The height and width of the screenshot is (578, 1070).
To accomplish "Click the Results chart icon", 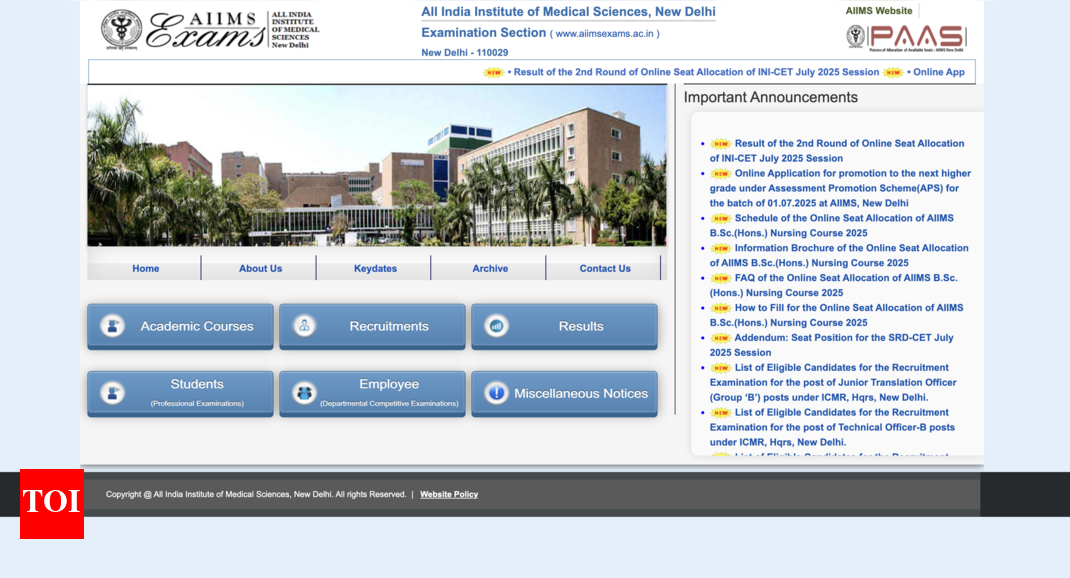I will coord(496,326).
